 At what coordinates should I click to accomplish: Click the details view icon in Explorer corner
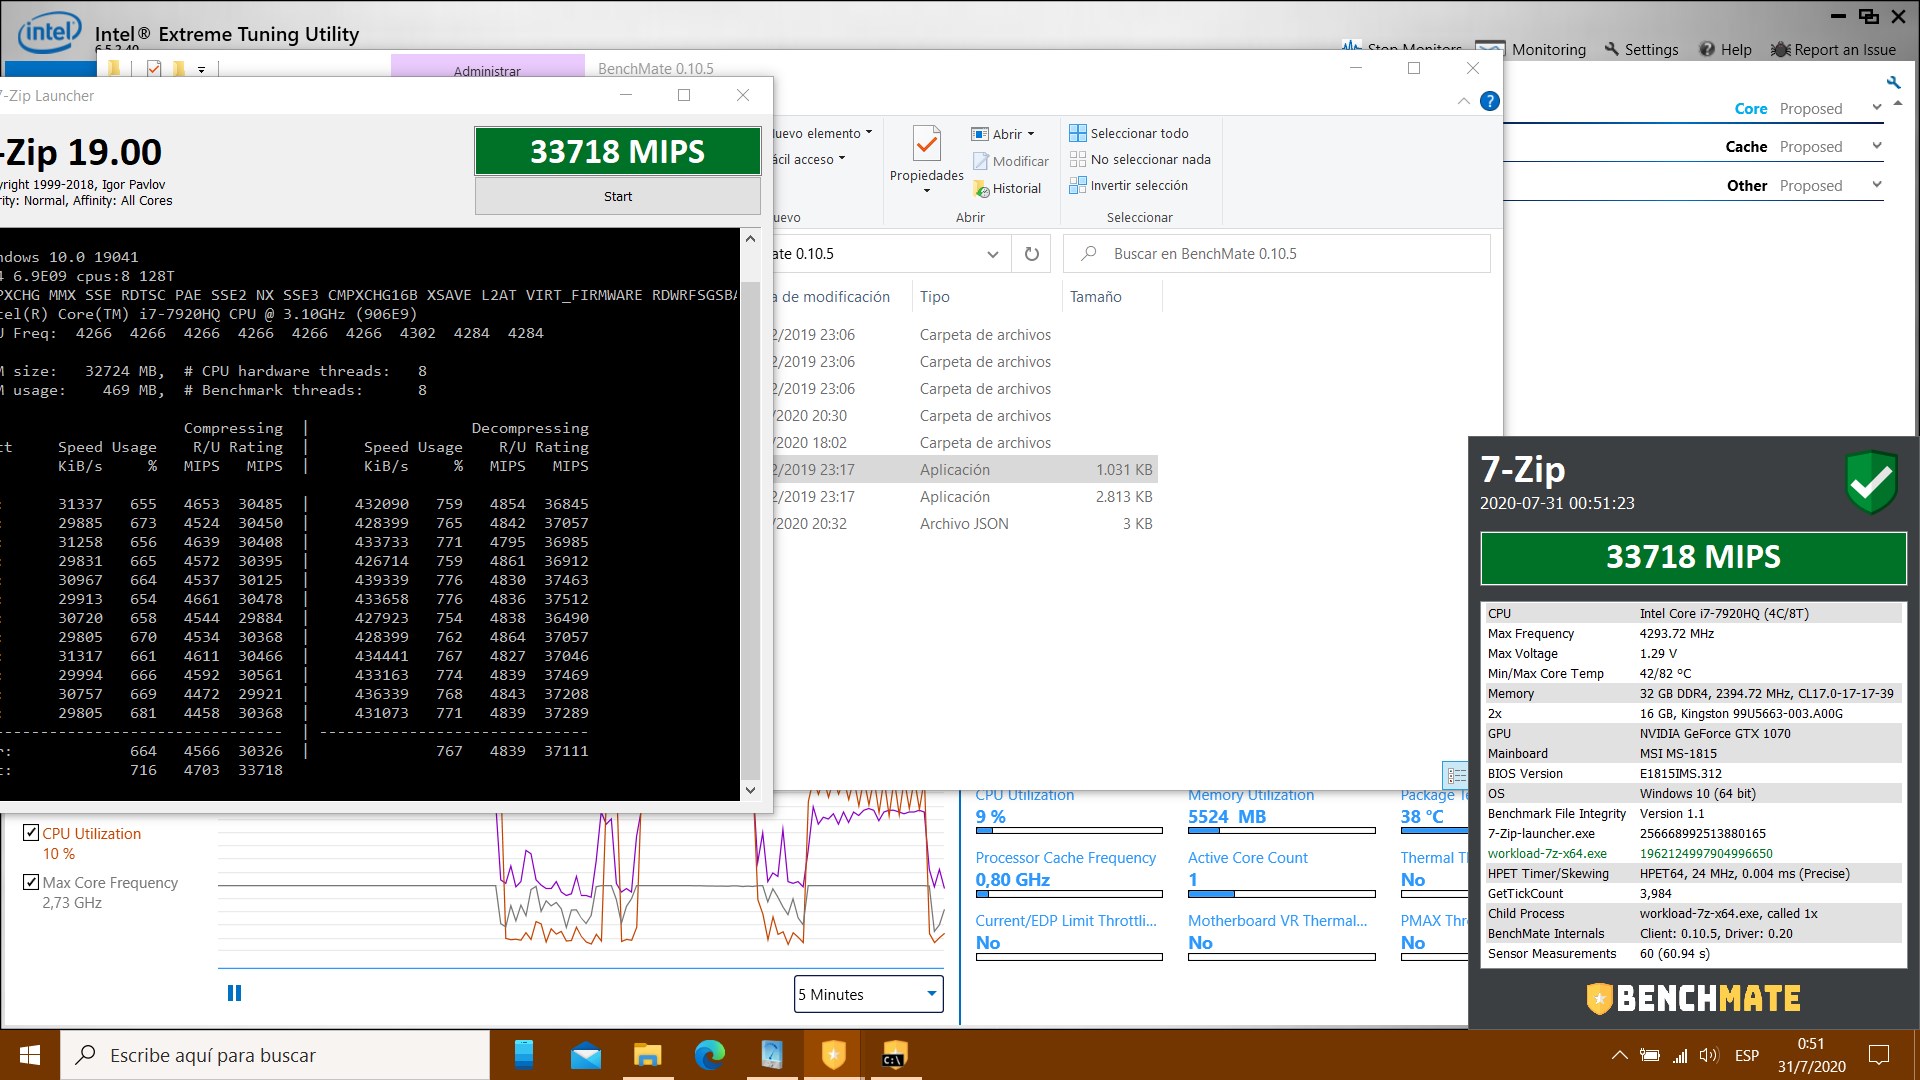[1457, 775]
